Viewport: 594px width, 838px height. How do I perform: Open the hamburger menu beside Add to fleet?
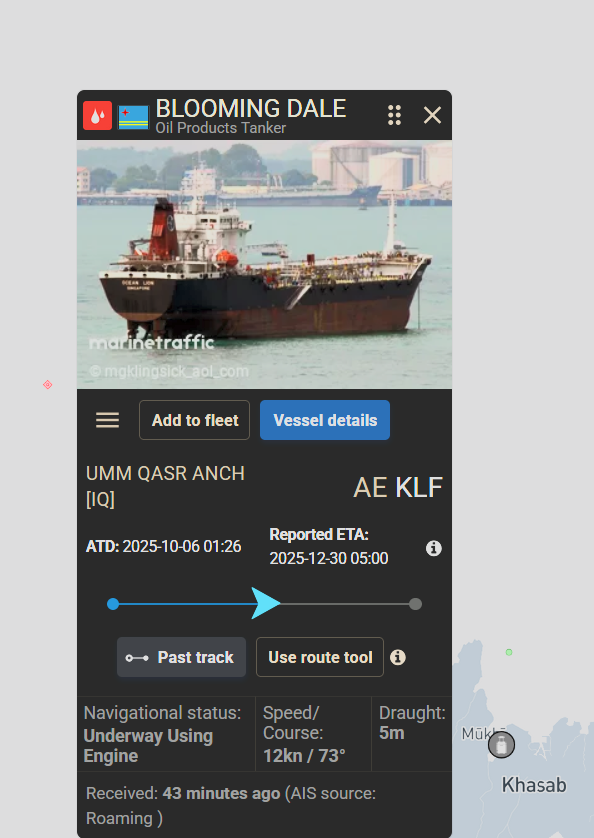pyautogui.click(x=107, y=420)
